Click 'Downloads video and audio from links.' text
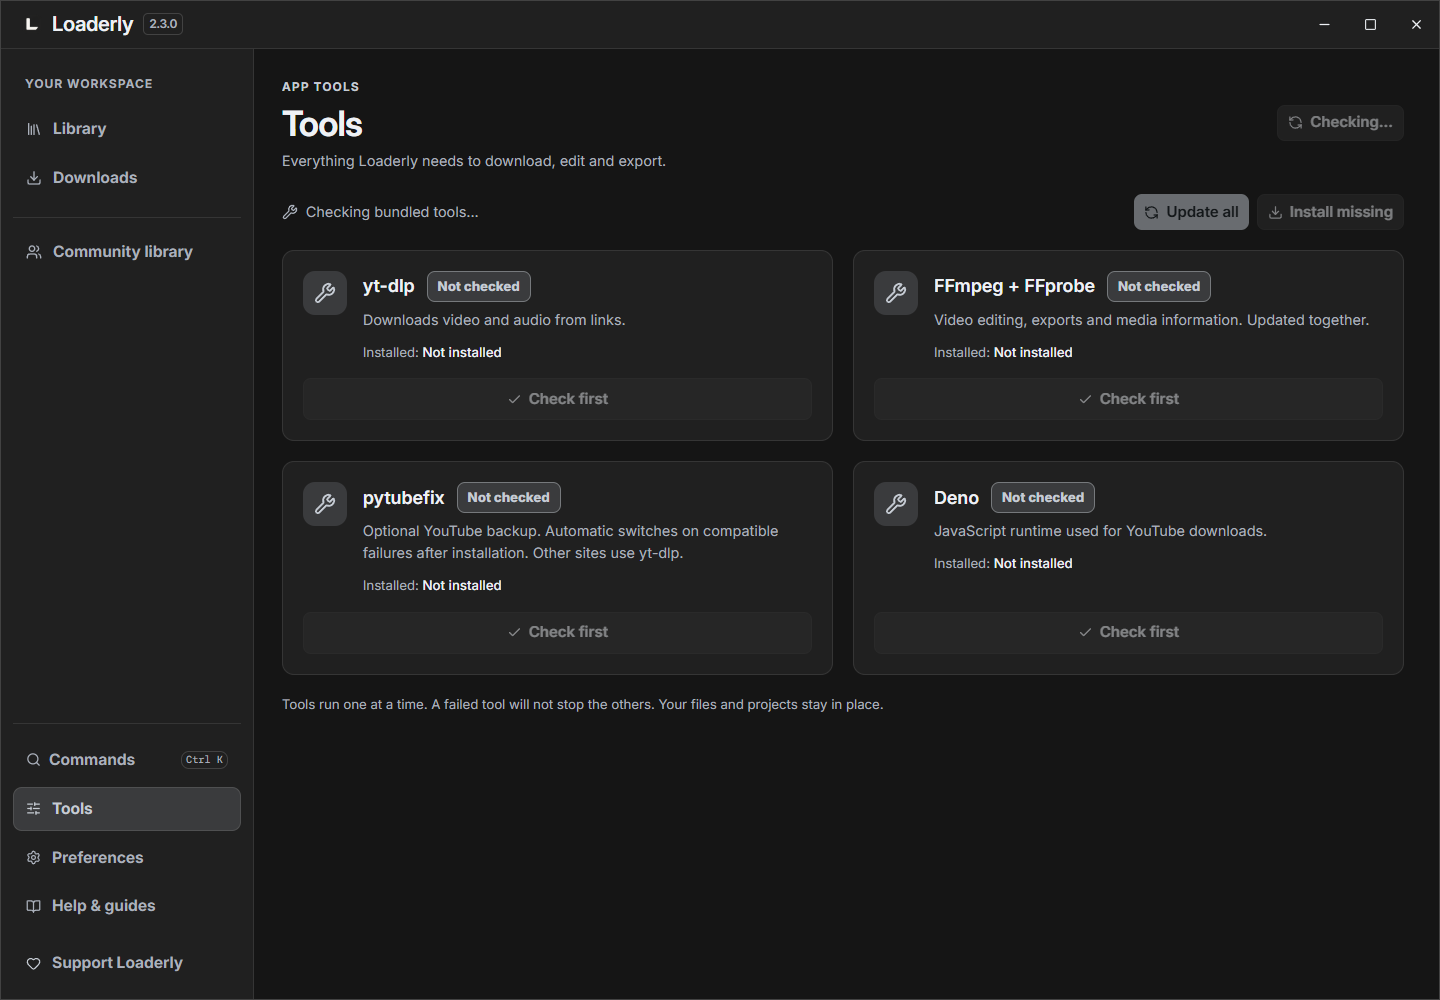The image size is (1440, 1000). [494, 320]
